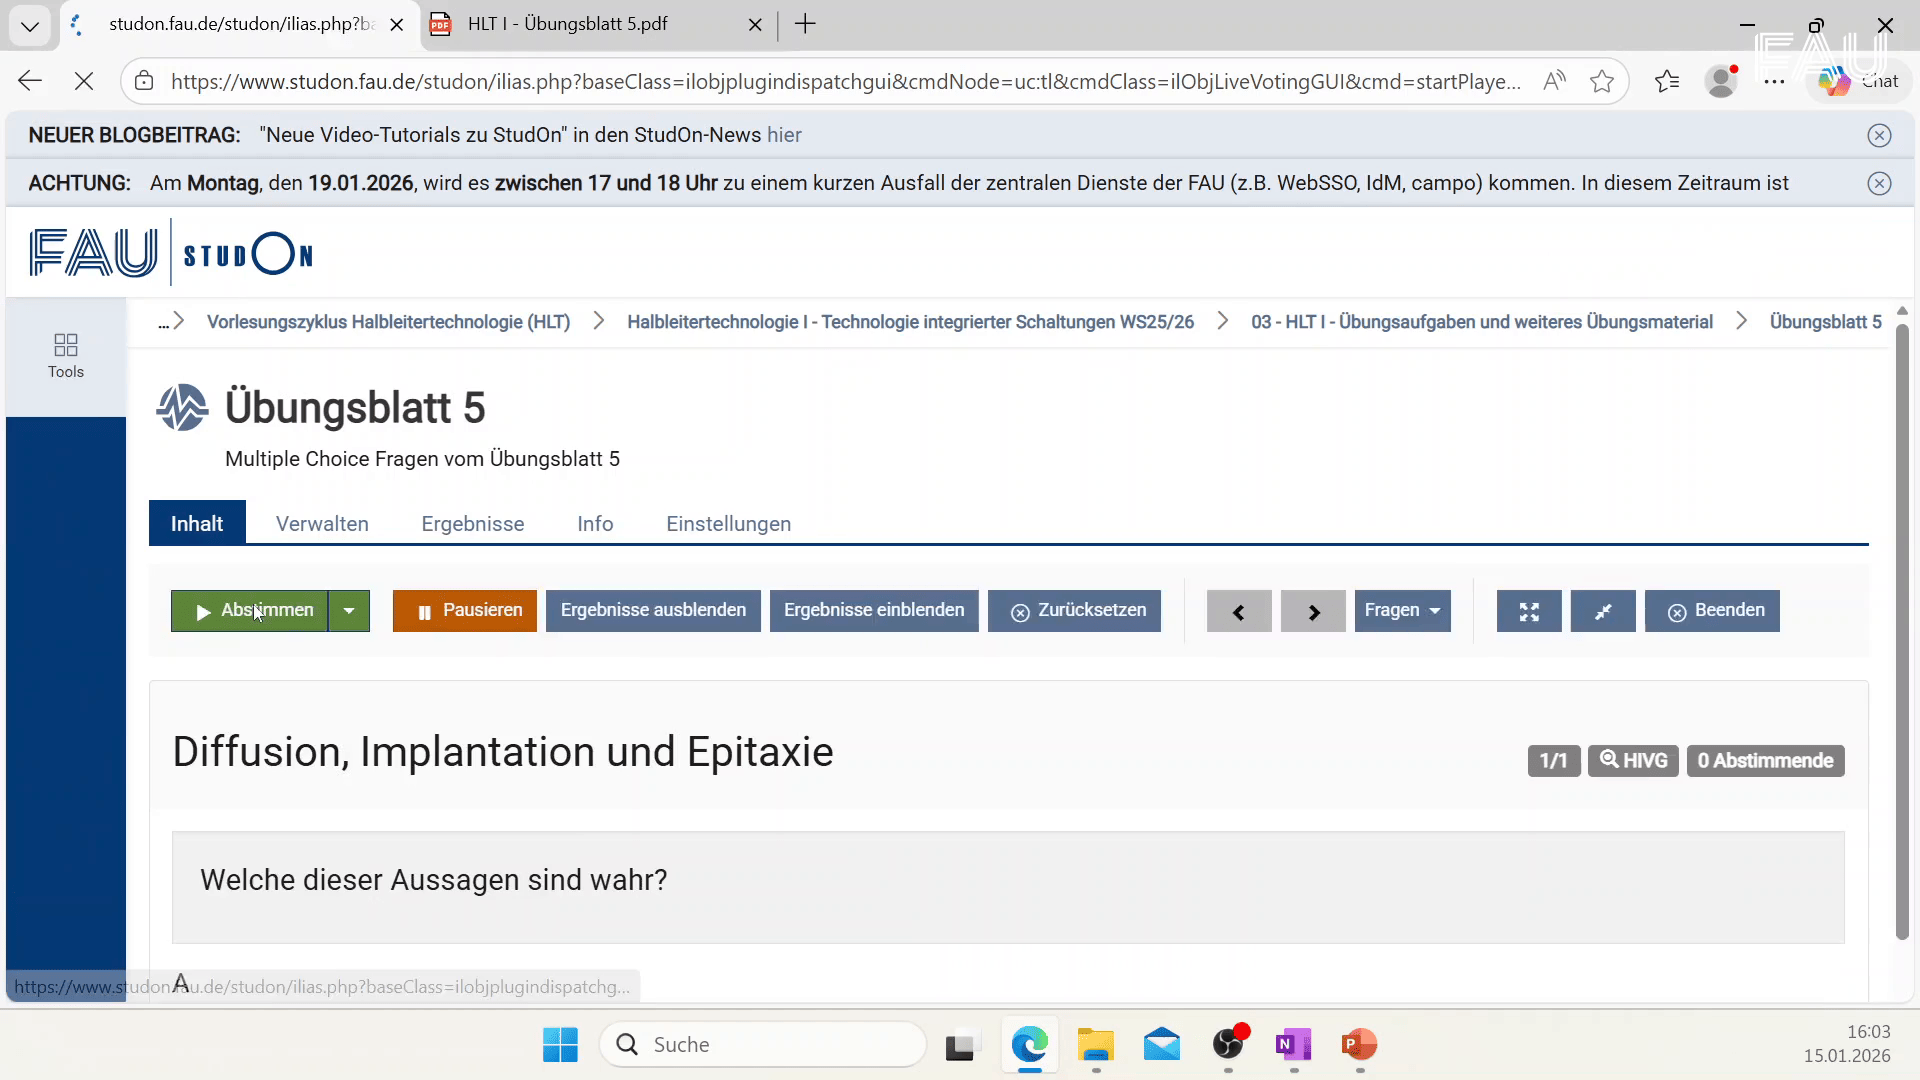Screen dimensions: 1920x1080
Task: Open the hier link in StudOn-News banner
Action: (x=784, y=134)
